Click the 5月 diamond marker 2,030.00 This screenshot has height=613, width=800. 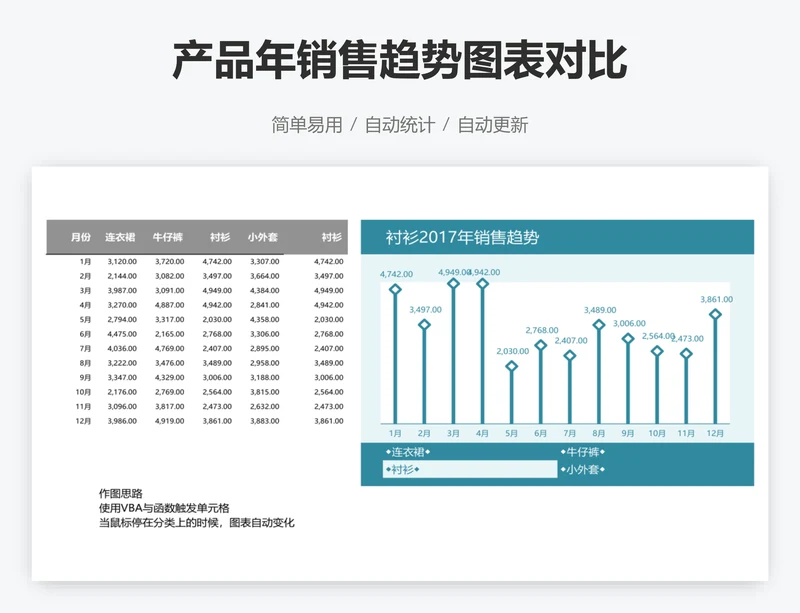pyautogui.click(x=511, y=366)
